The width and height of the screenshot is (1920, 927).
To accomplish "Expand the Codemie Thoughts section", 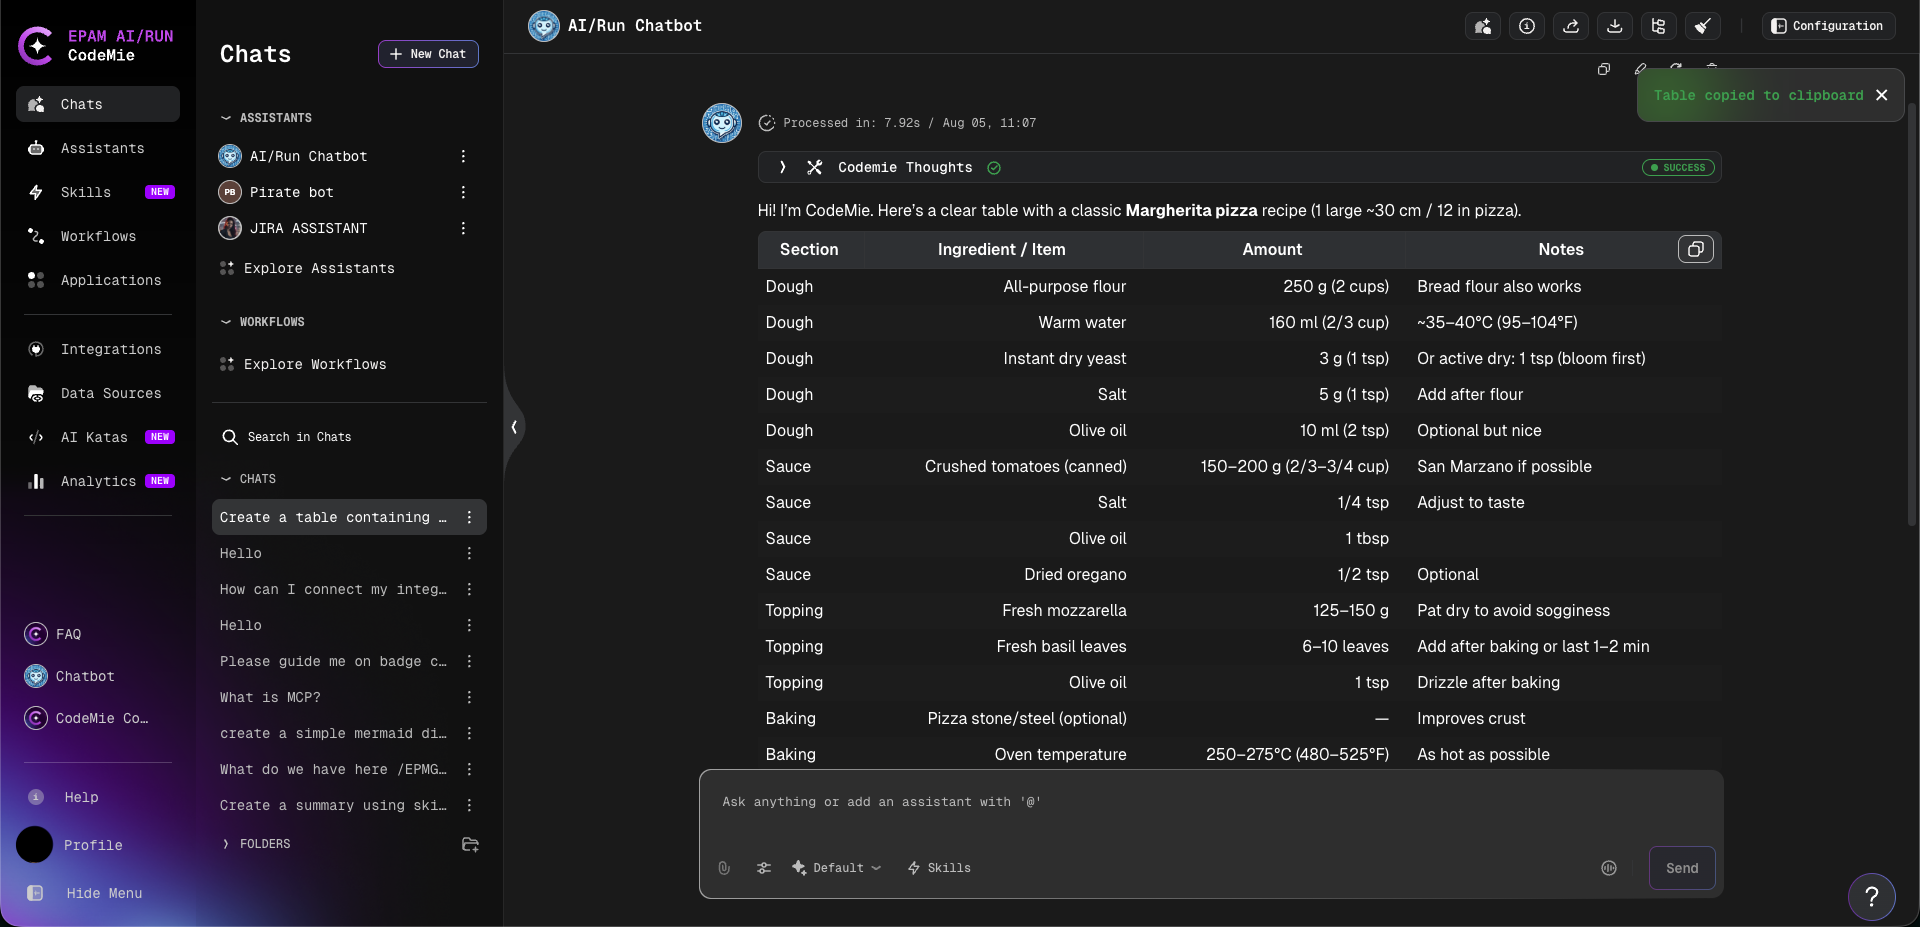I will [783, 167].
